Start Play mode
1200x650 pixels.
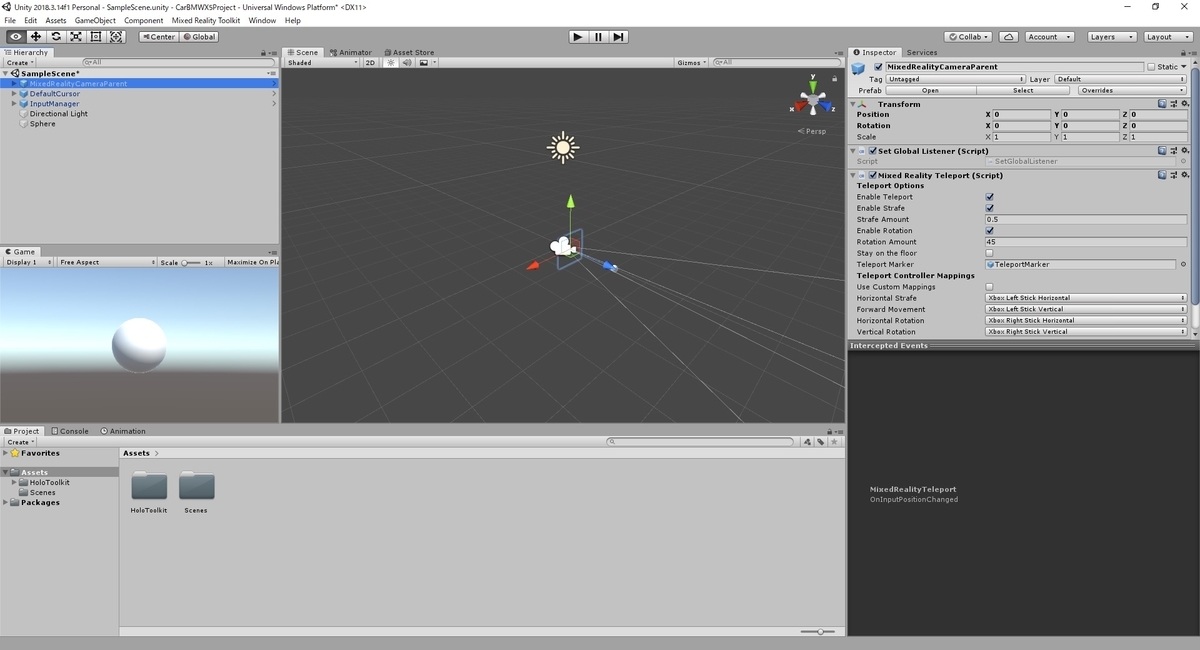[578, 37]
